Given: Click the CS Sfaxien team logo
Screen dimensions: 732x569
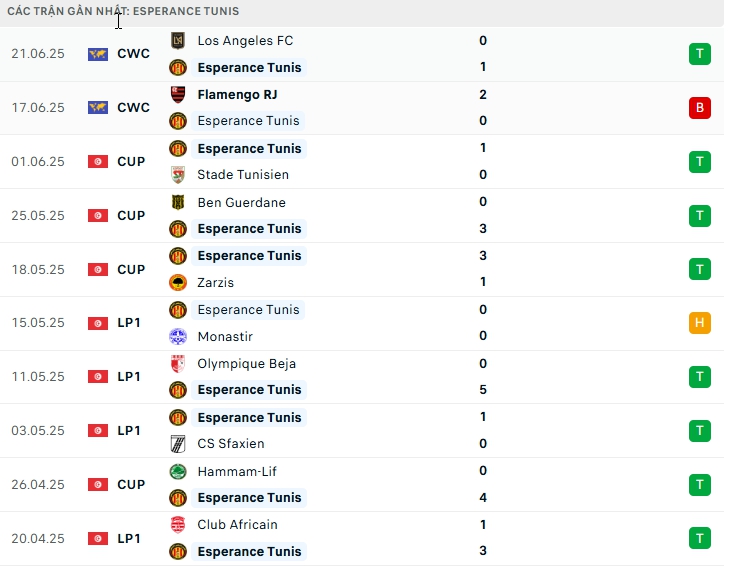Looking at the screenshot, I should pos(178,444).
